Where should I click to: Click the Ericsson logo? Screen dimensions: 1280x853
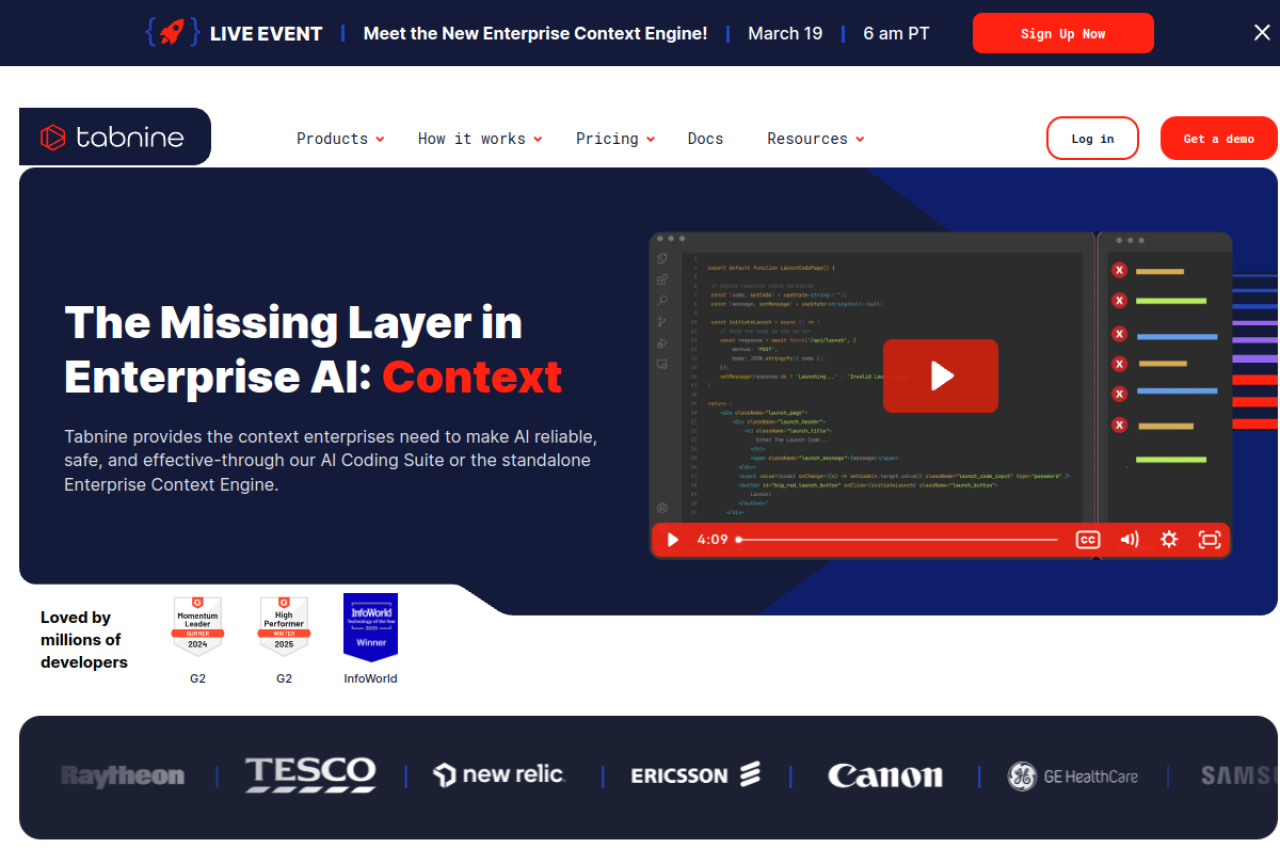click(696, 775)
